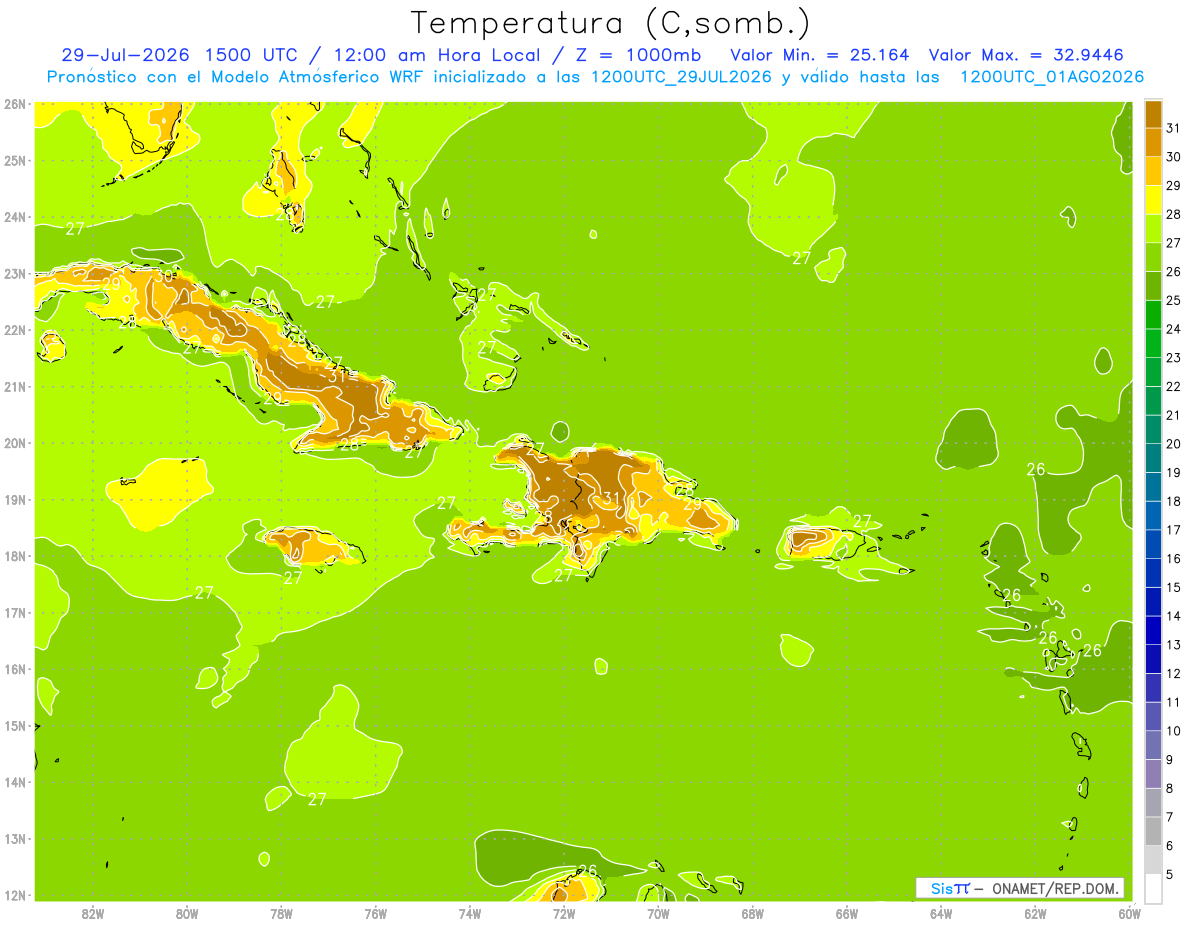Select teal legend swatch between 19 and 20

click(1153, 459)
